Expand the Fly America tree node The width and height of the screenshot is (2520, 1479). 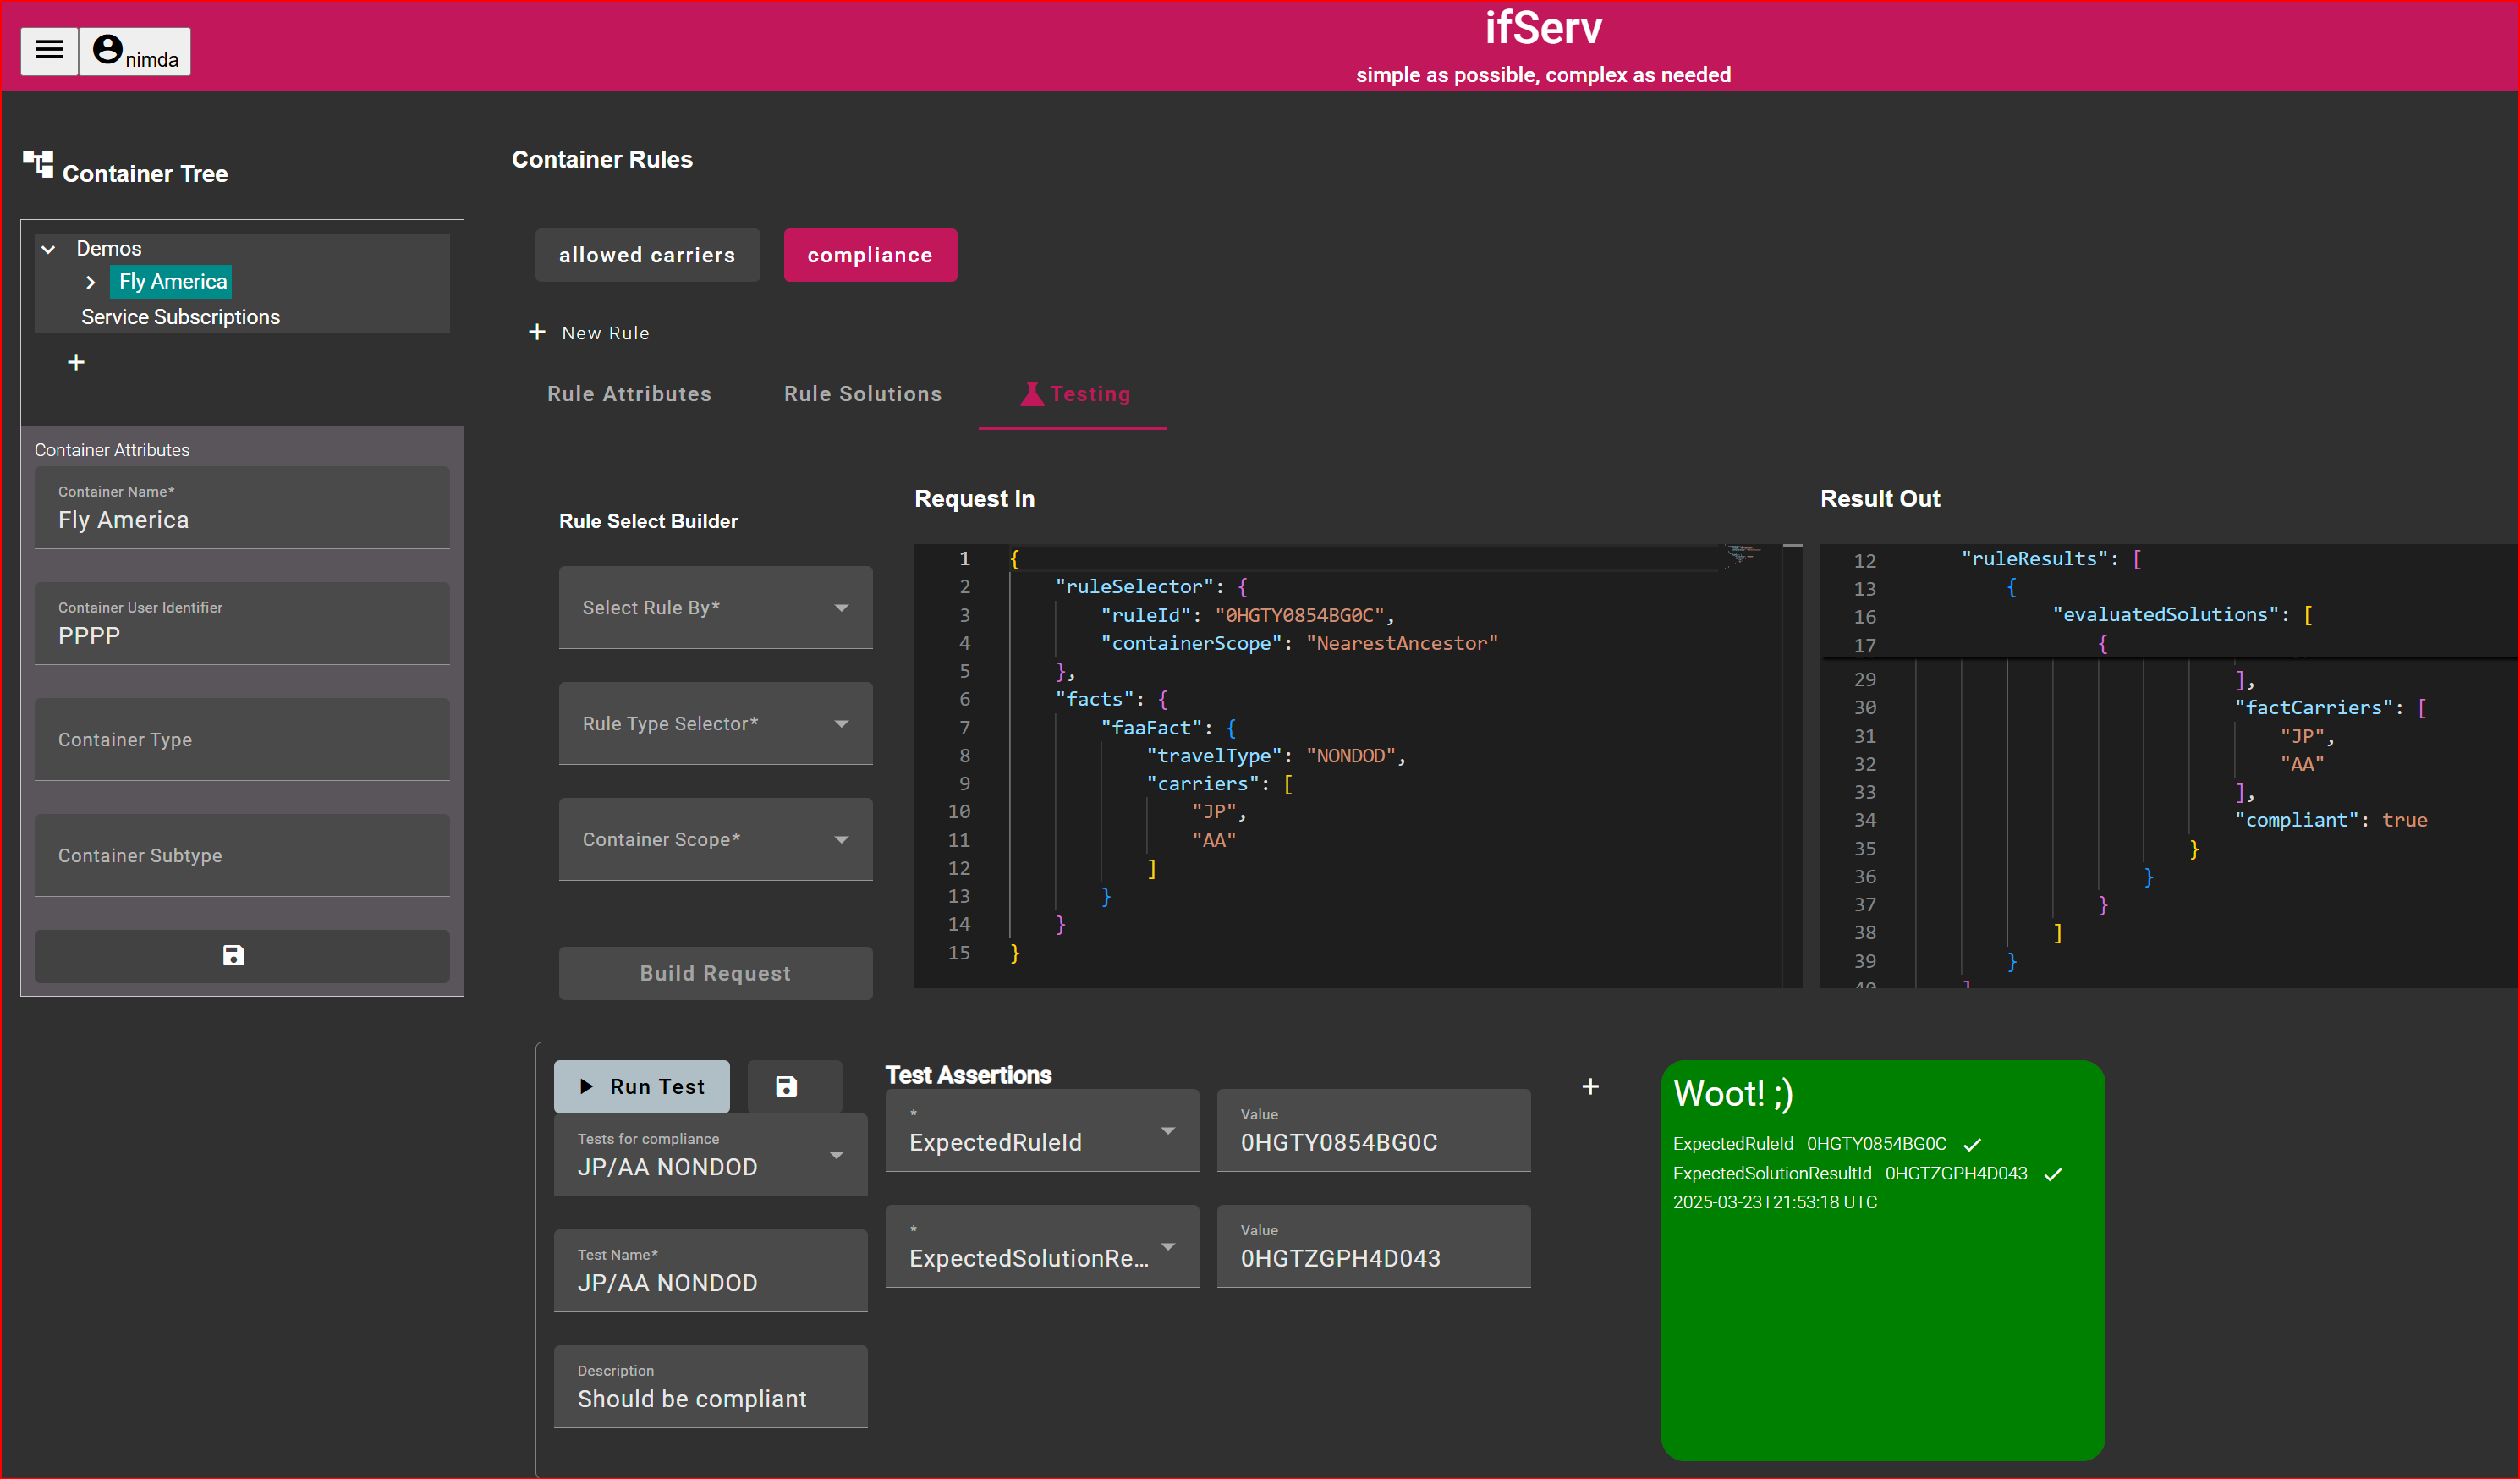click(x=90, y=282)
